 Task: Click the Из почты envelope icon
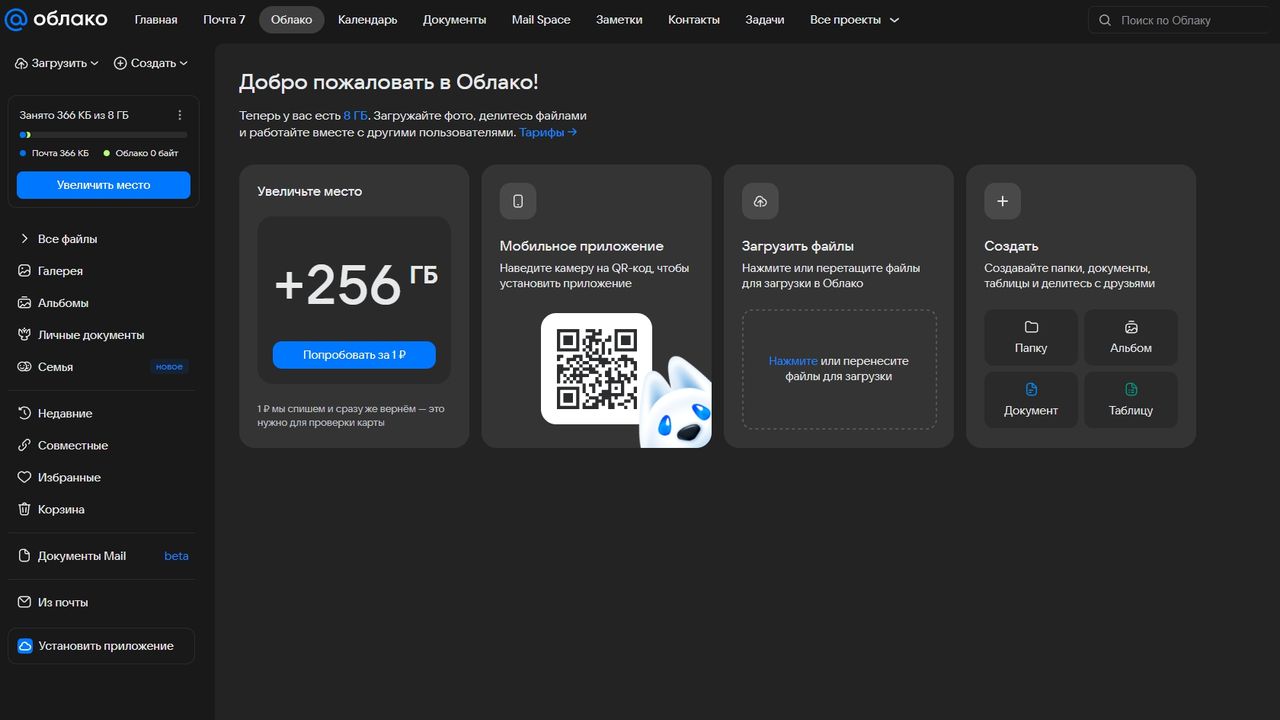pos(25,602)
